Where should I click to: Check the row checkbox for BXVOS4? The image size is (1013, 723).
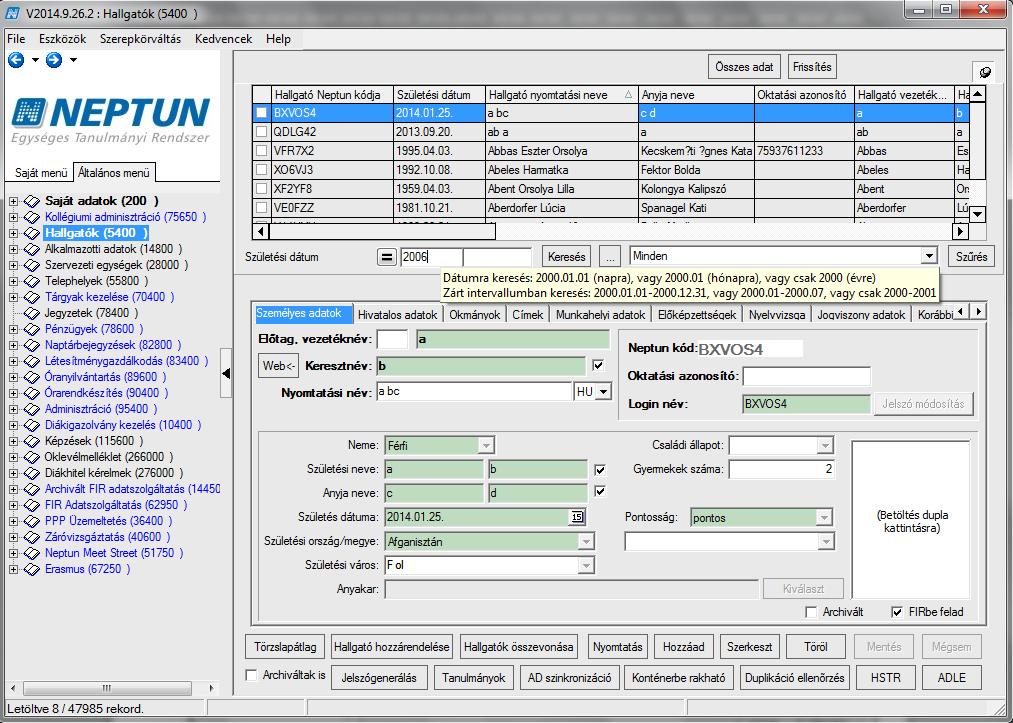[x=262, y=112]
